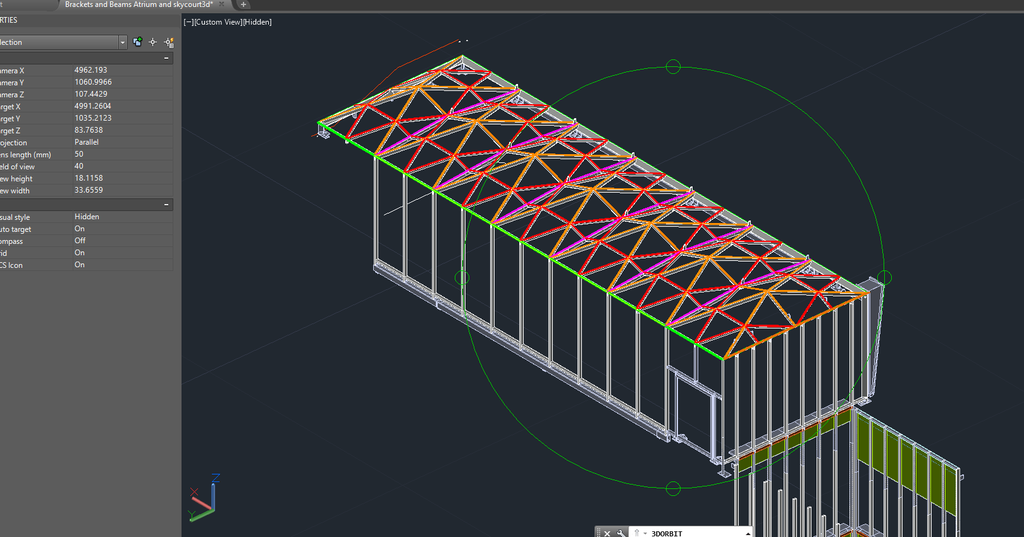
Task: Collapse the visual style properties section
Action: 166,204
